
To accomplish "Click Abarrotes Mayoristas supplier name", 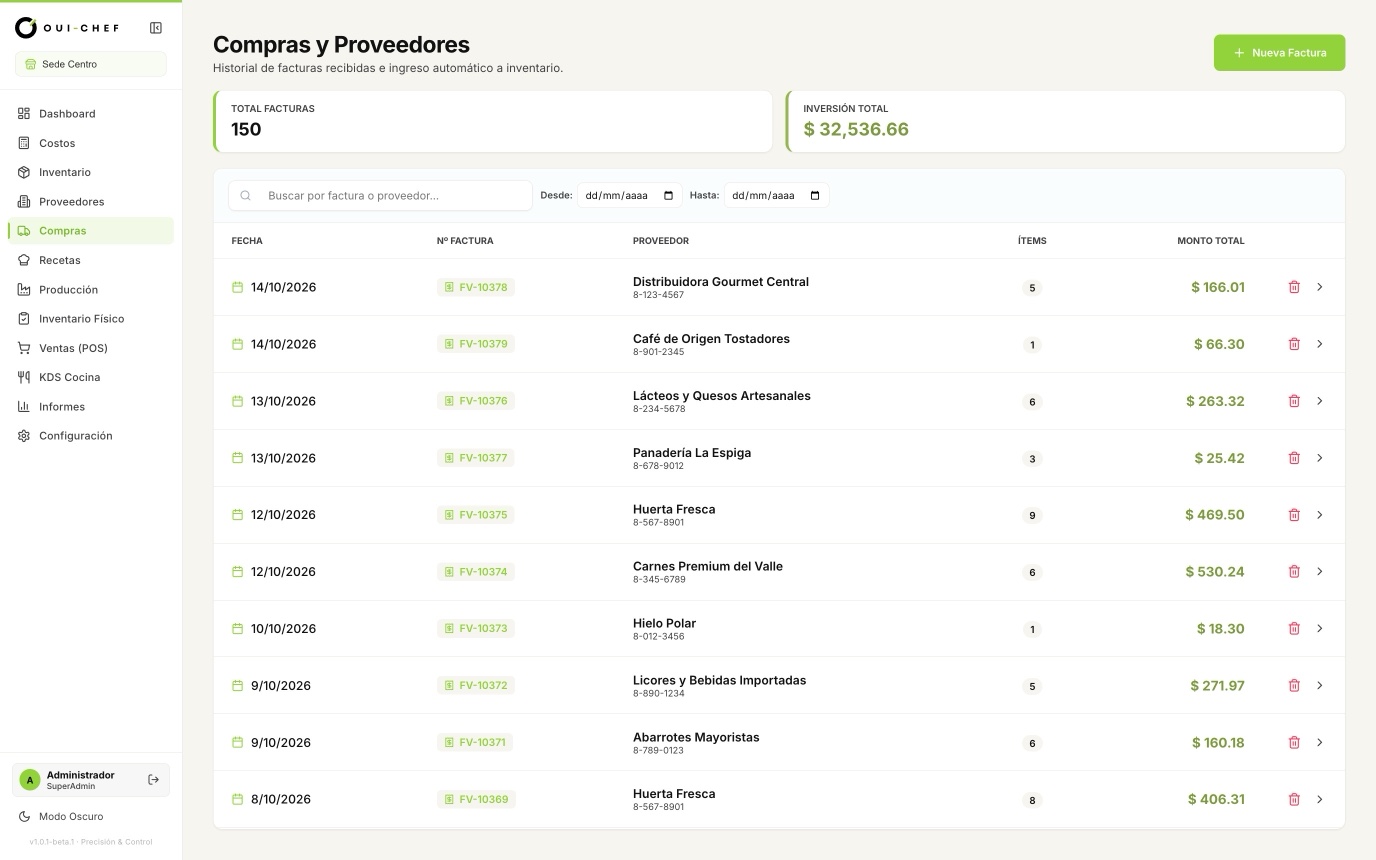I will (696, 737).
